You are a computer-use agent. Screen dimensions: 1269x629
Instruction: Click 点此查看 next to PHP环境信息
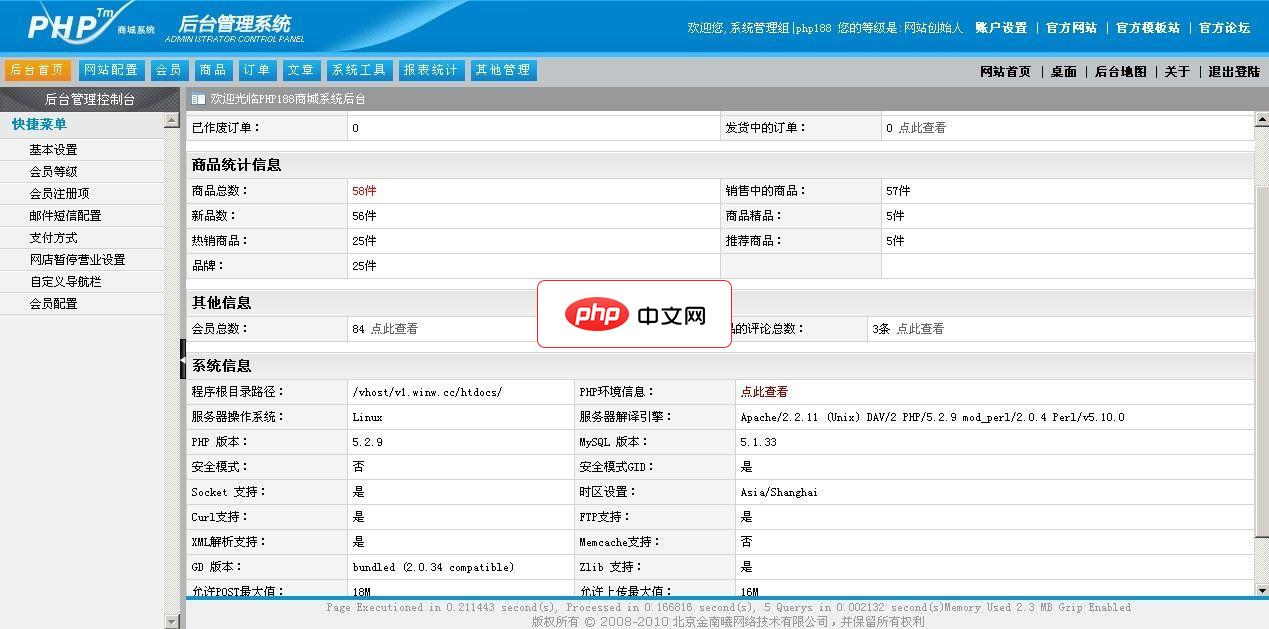[x=767, y=391]
